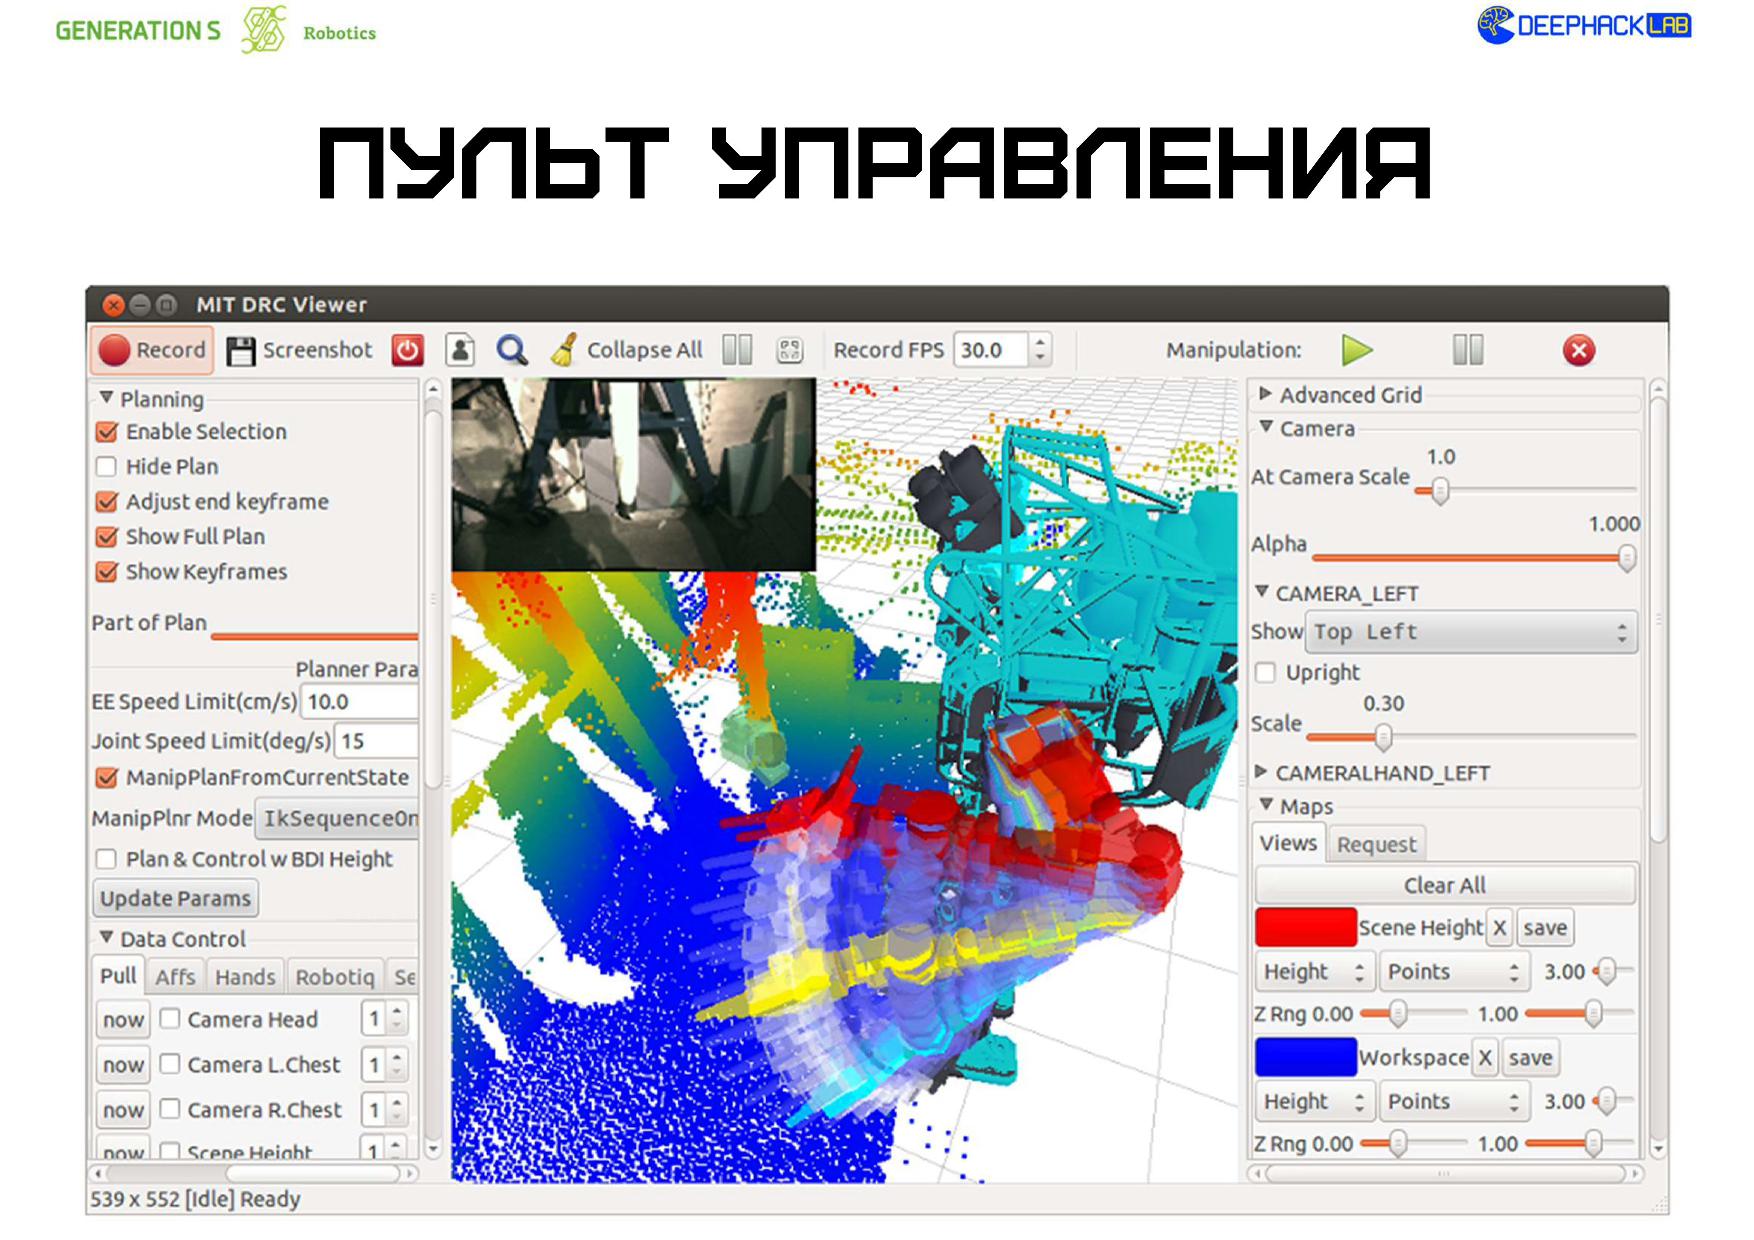
Task: Open the ManipPlnr Mode dropdown
Action: (x=337, y=819)
